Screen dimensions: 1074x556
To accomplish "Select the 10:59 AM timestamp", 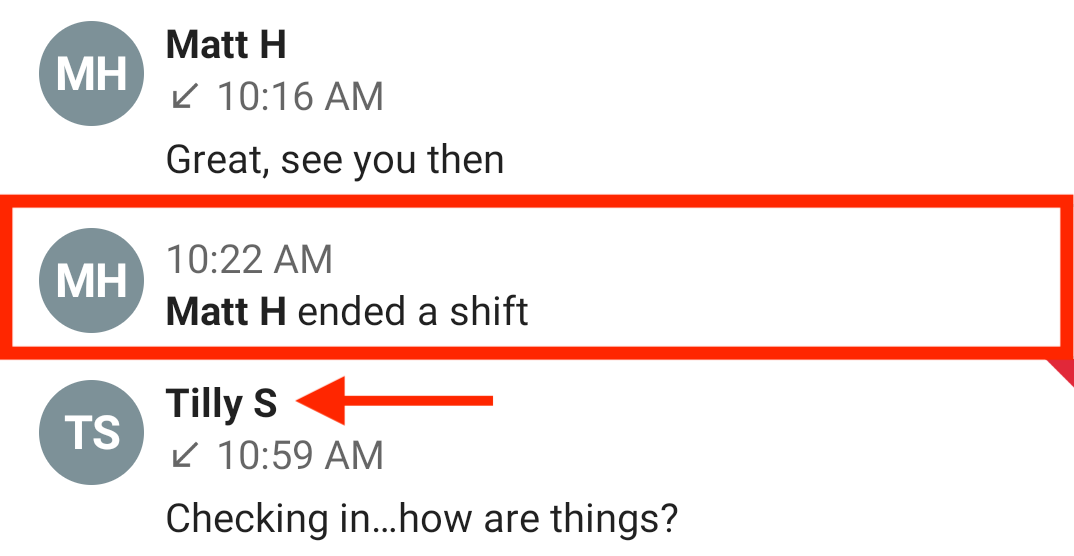I will 300,455.
